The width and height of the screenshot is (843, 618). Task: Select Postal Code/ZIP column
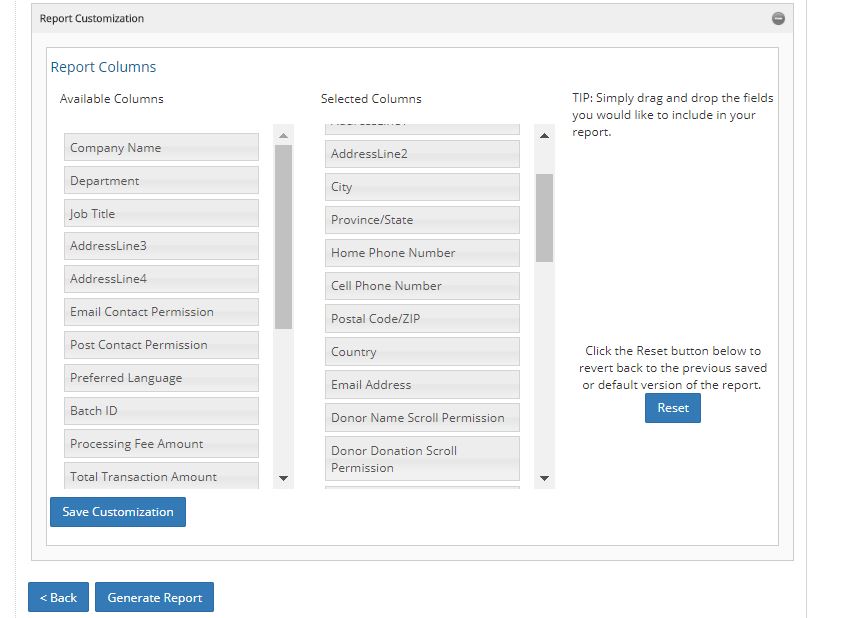click(422, 318)
